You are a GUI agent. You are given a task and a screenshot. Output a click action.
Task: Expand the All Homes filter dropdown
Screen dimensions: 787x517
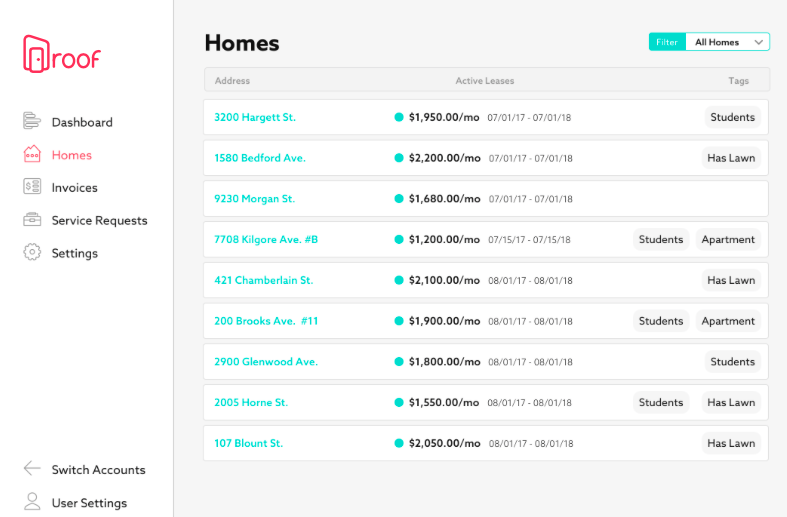727,42
